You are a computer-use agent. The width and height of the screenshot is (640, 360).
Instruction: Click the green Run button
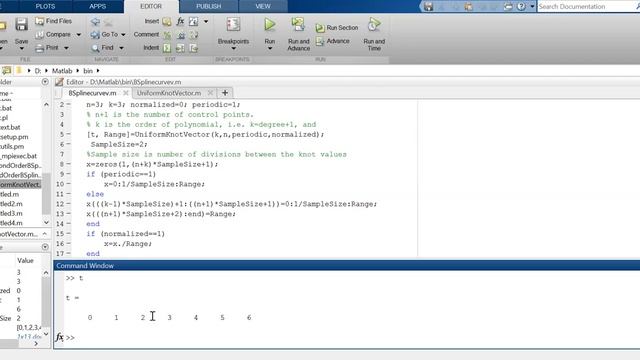tap(269, 24)
